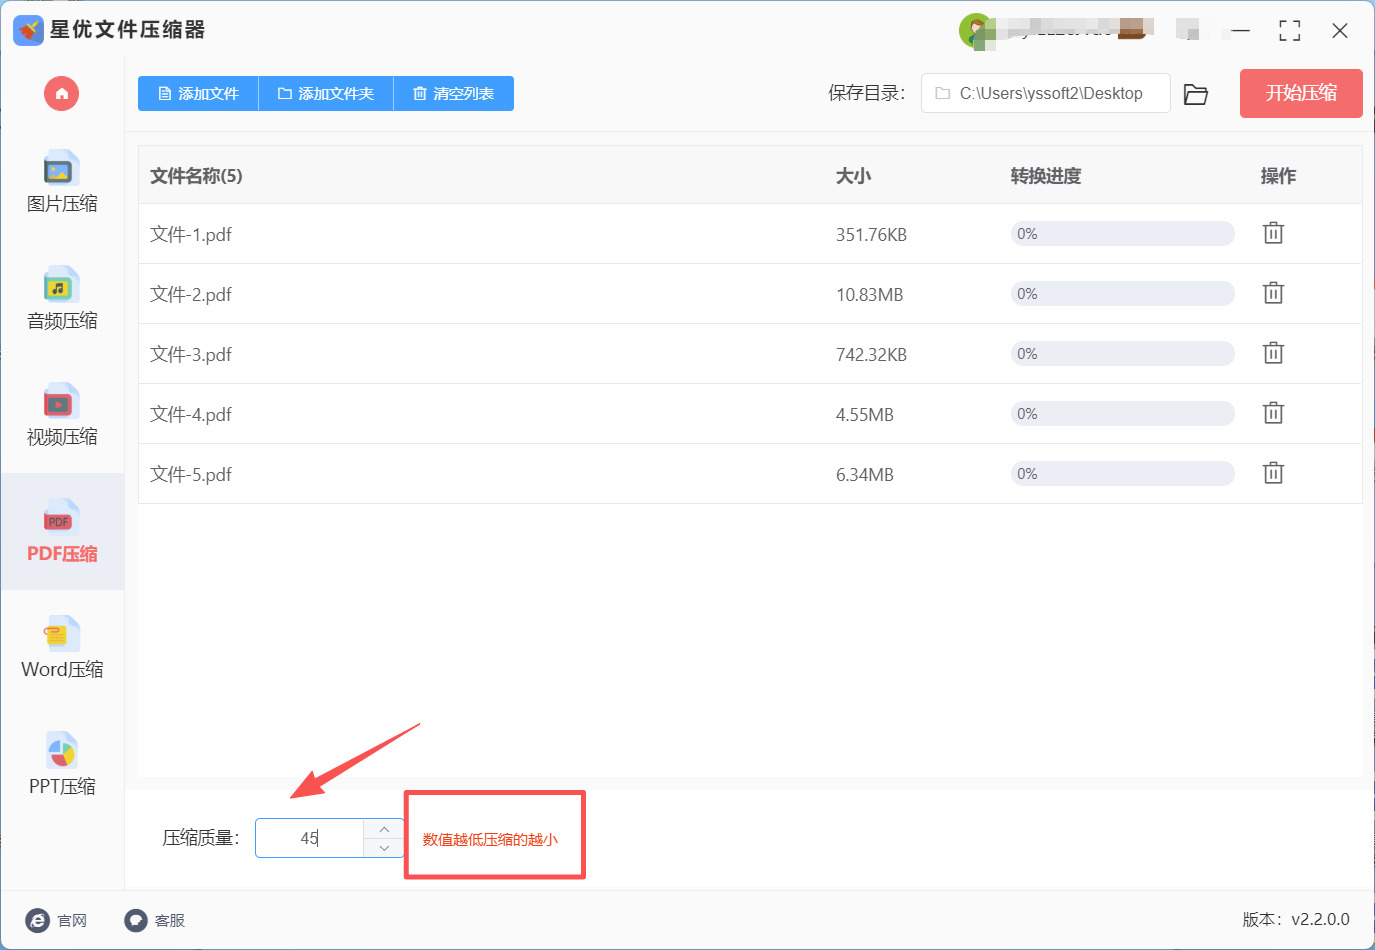
Task: Click the 开始压缩 start compression button
Action: 1301,93
